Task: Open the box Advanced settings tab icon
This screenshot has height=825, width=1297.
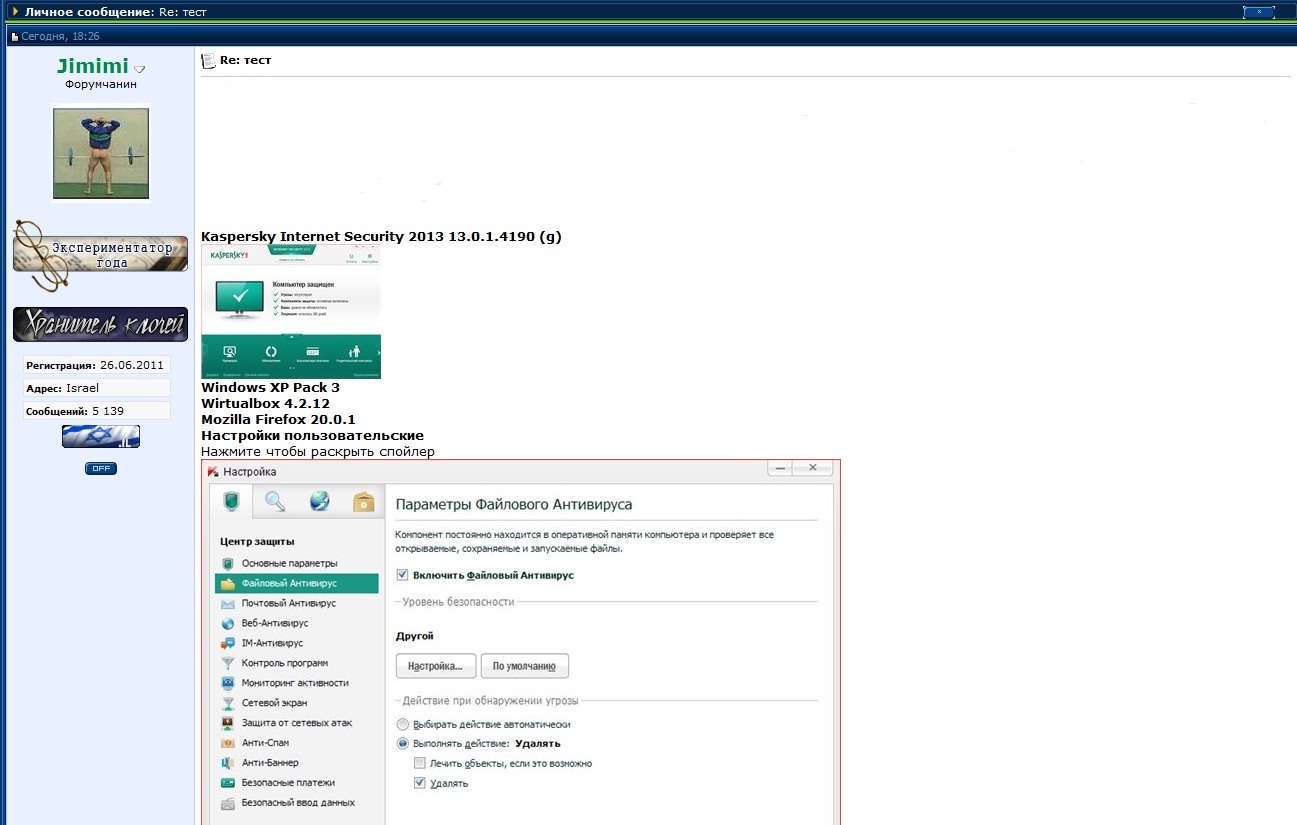Action: click(x=363, y=502)
